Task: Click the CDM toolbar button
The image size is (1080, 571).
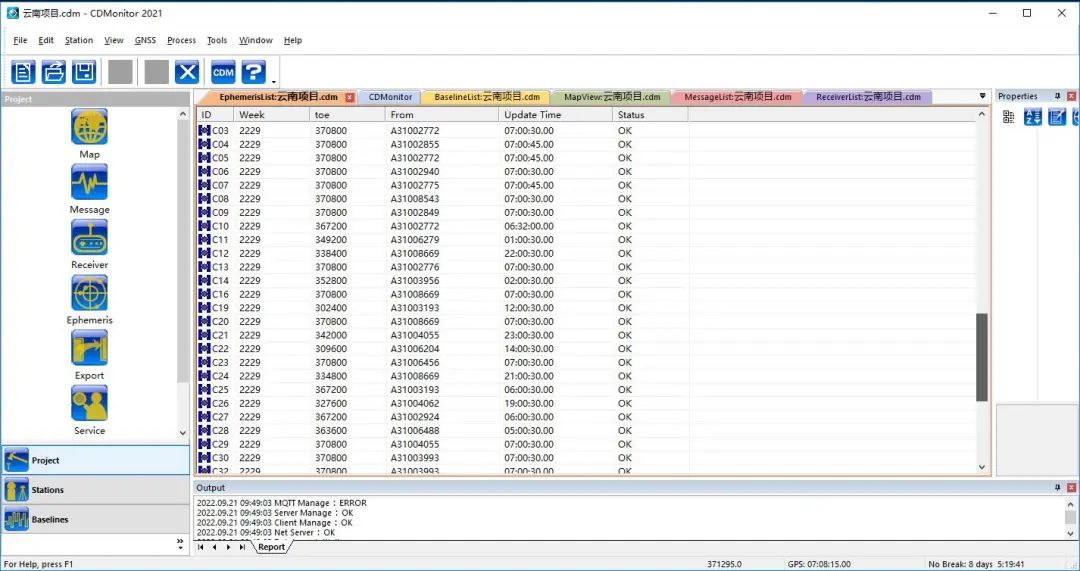Action: click(223, 72)
